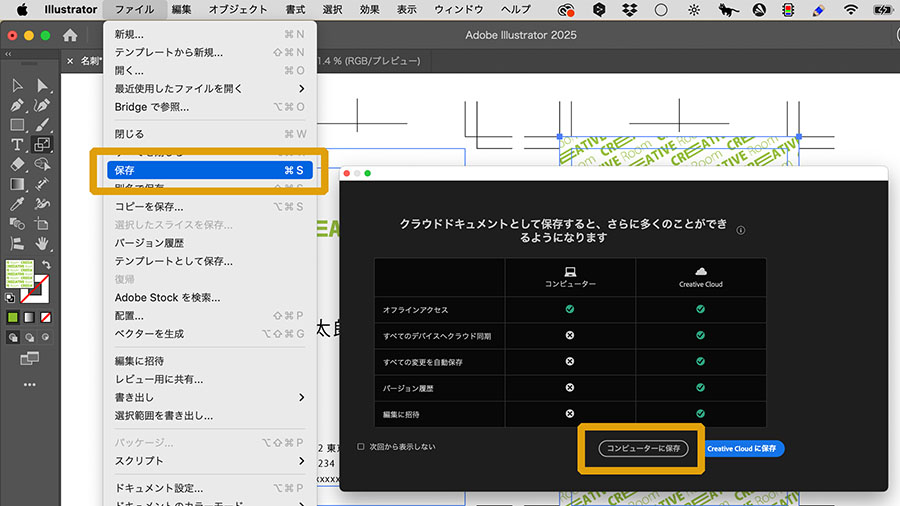Select the Hand tool

(42, 244)
